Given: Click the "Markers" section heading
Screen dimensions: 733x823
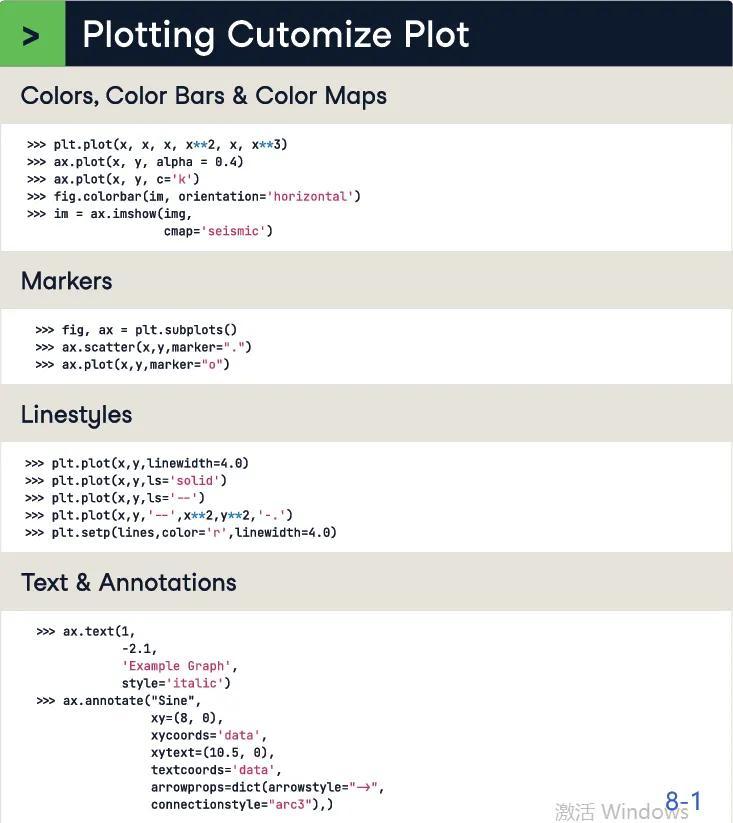Looking at the screenshot, I should click(66, 281).
